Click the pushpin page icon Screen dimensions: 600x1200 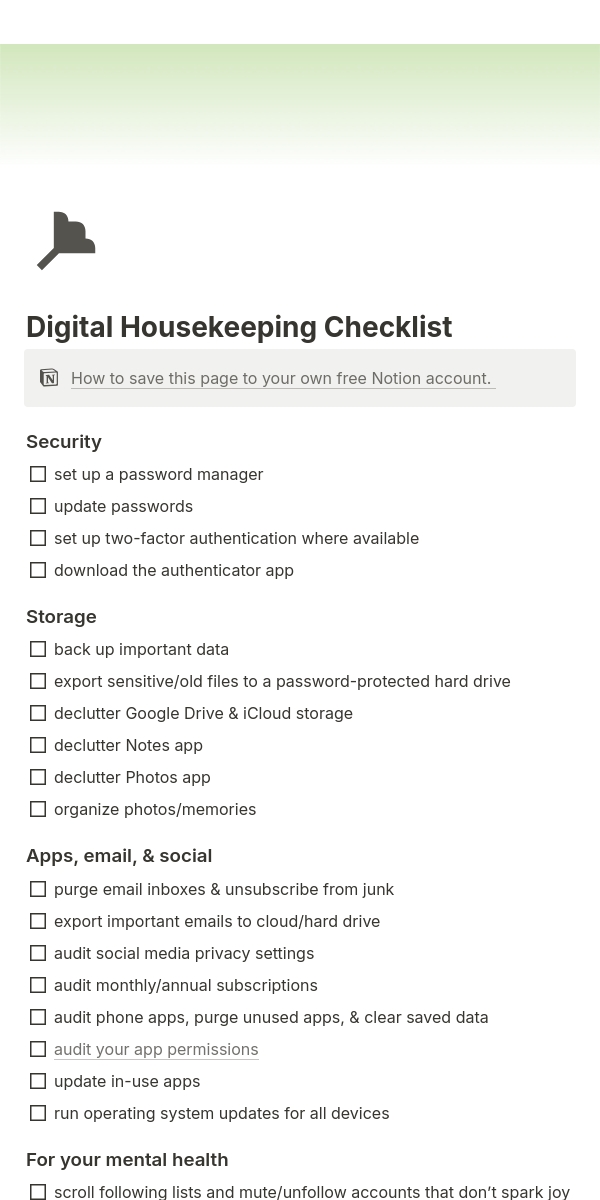point(66,241)
